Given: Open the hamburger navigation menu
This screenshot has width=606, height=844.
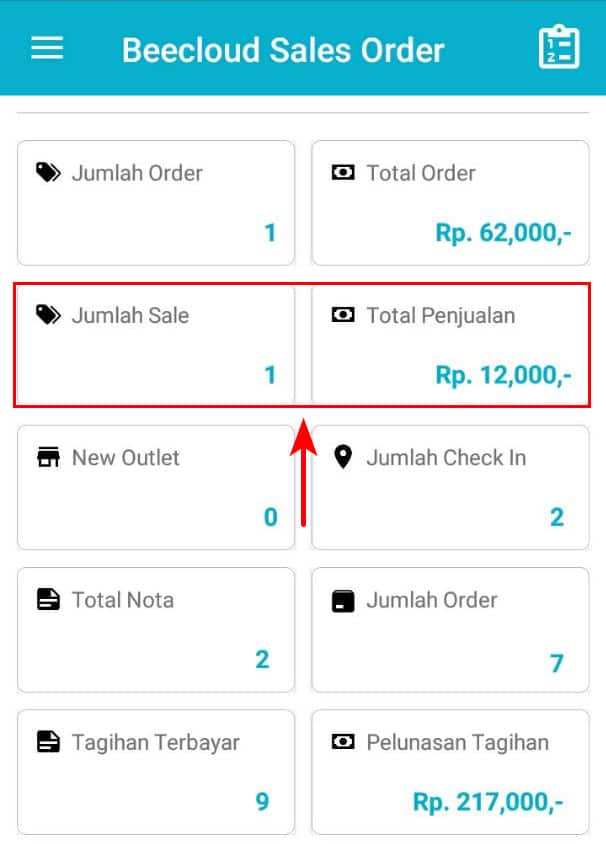Looking at the screenshot, I should tap(47, 48).
